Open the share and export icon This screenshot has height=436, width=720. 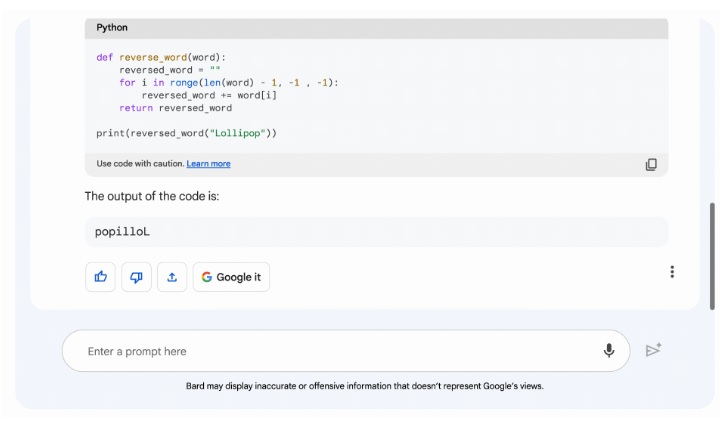[171, 277]
